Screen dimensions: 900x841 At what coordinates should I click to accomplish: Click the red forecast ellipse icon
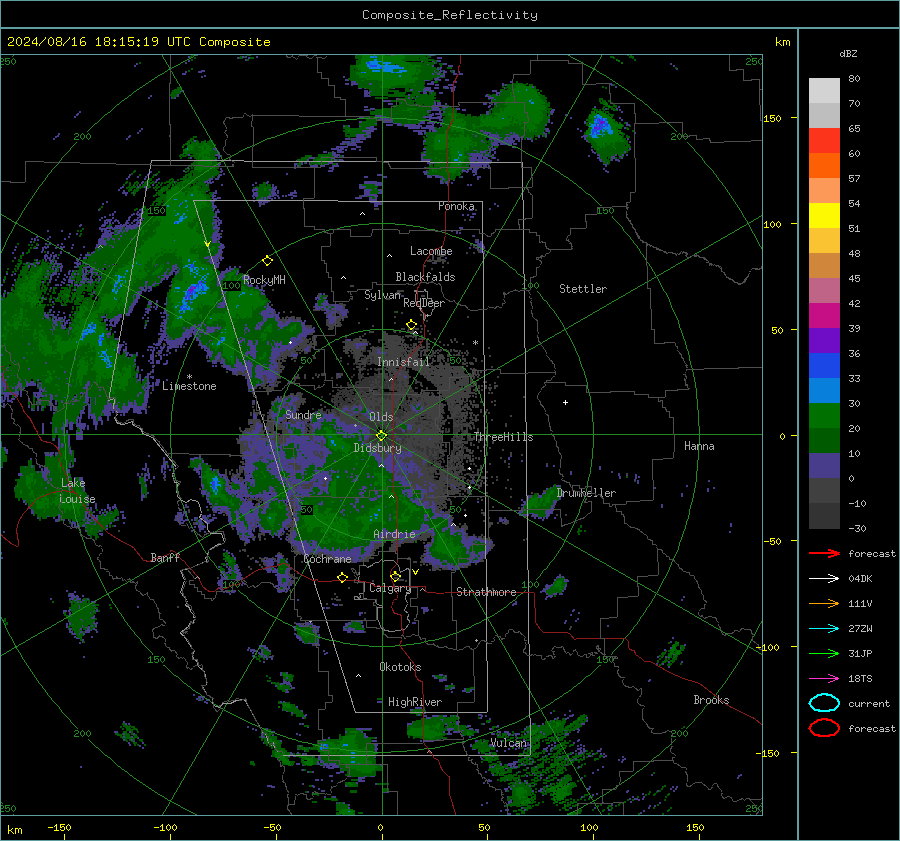[824, 728]
